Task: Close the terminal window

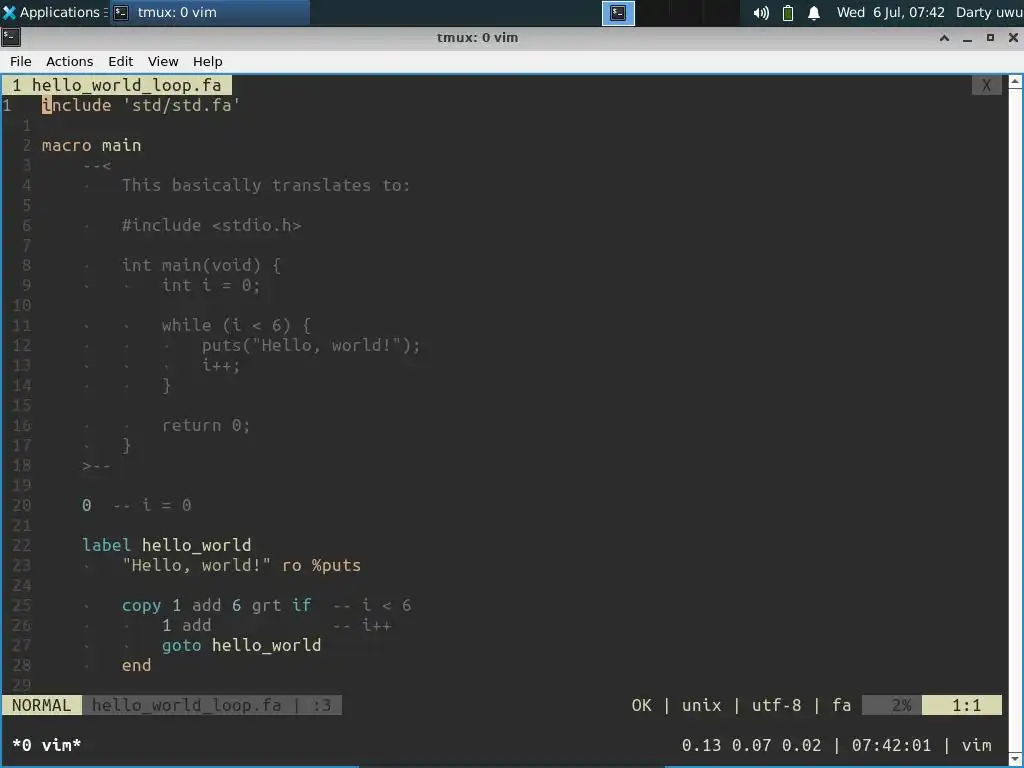Action: pyautogui.click(x=1013, y=38)
